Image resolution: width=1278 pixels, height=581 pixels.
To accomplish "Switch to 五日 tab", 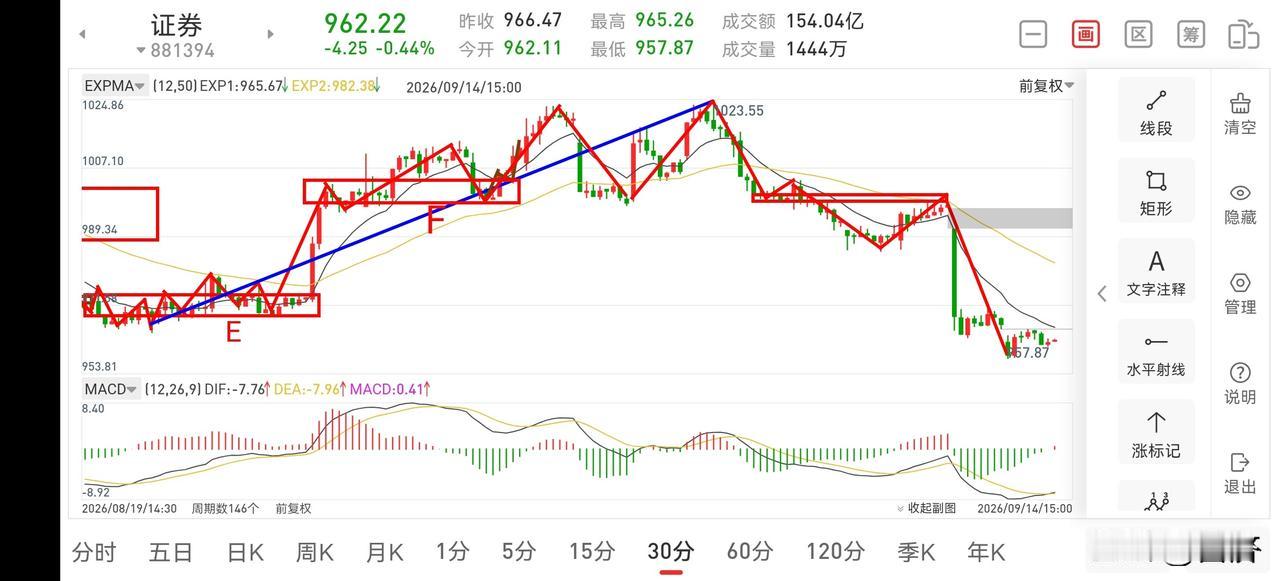I will pyautogui.click(x=170, y=551).
